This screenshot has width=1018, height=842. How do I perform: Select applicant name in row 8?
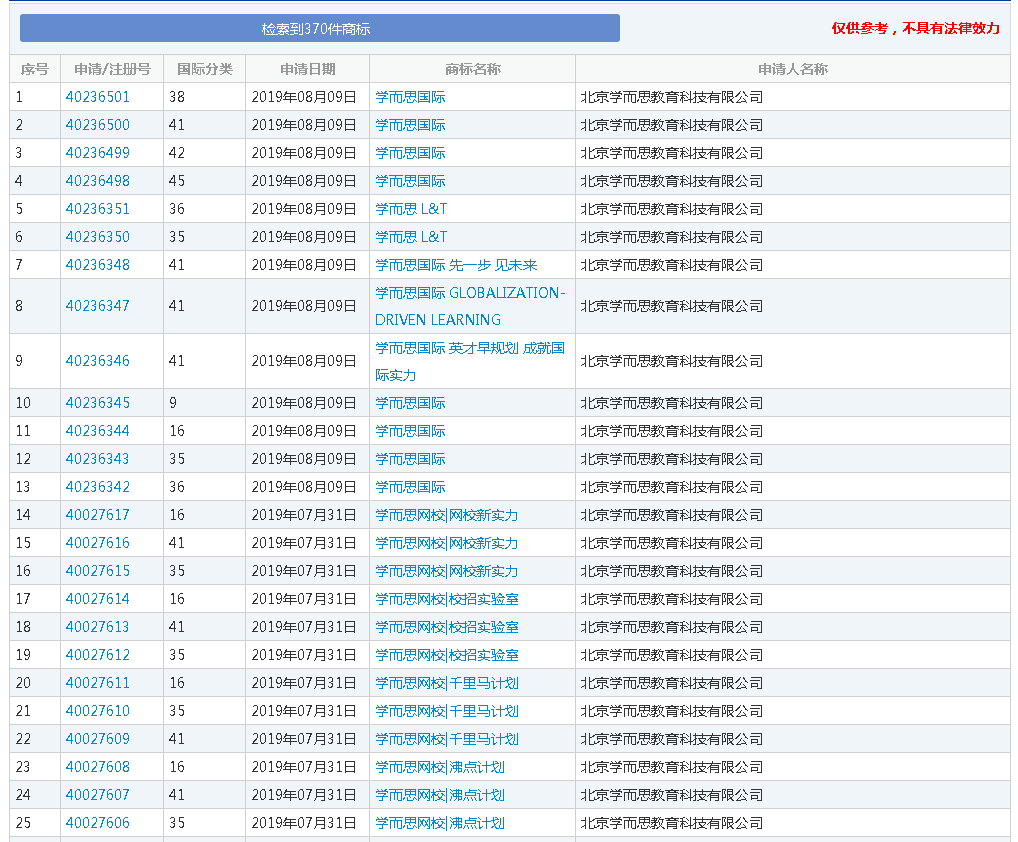point(671,306)
